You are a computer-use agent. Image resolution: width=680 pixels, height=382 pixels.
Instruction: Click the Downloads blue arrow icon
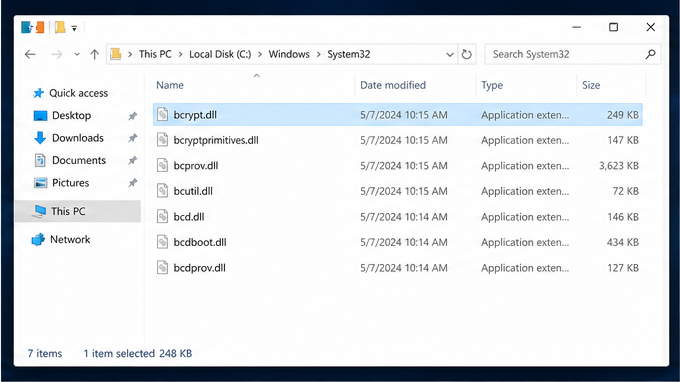tap(40, 138)
